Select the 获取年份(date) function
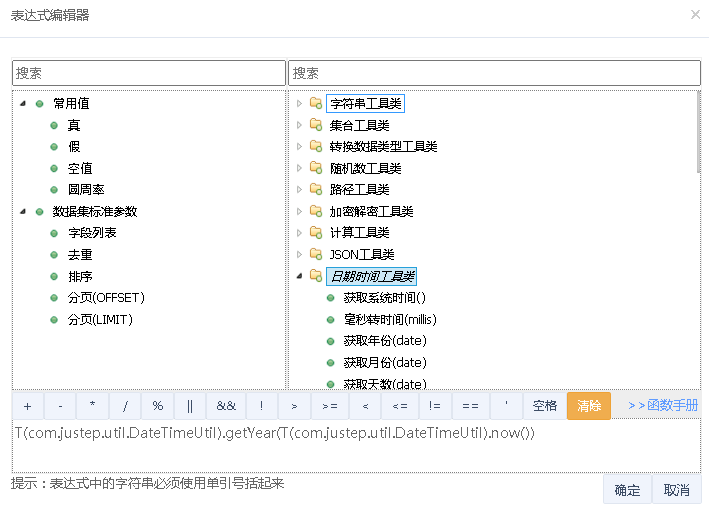709x513 pixels. click(x=384, y=340)
